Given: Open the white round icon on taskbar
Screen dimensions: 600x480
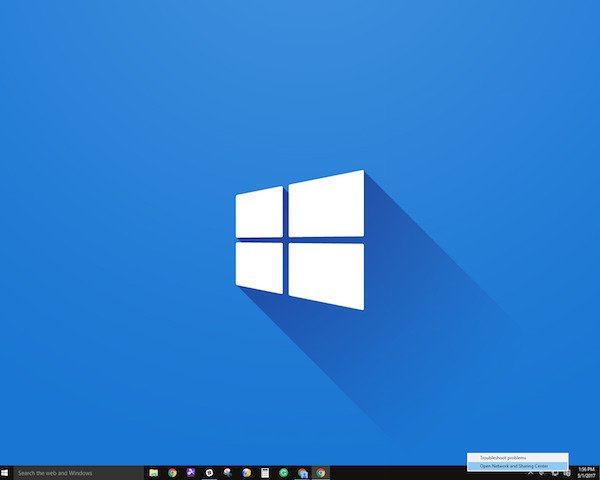Looking at the screenshot, I should 209,473.
